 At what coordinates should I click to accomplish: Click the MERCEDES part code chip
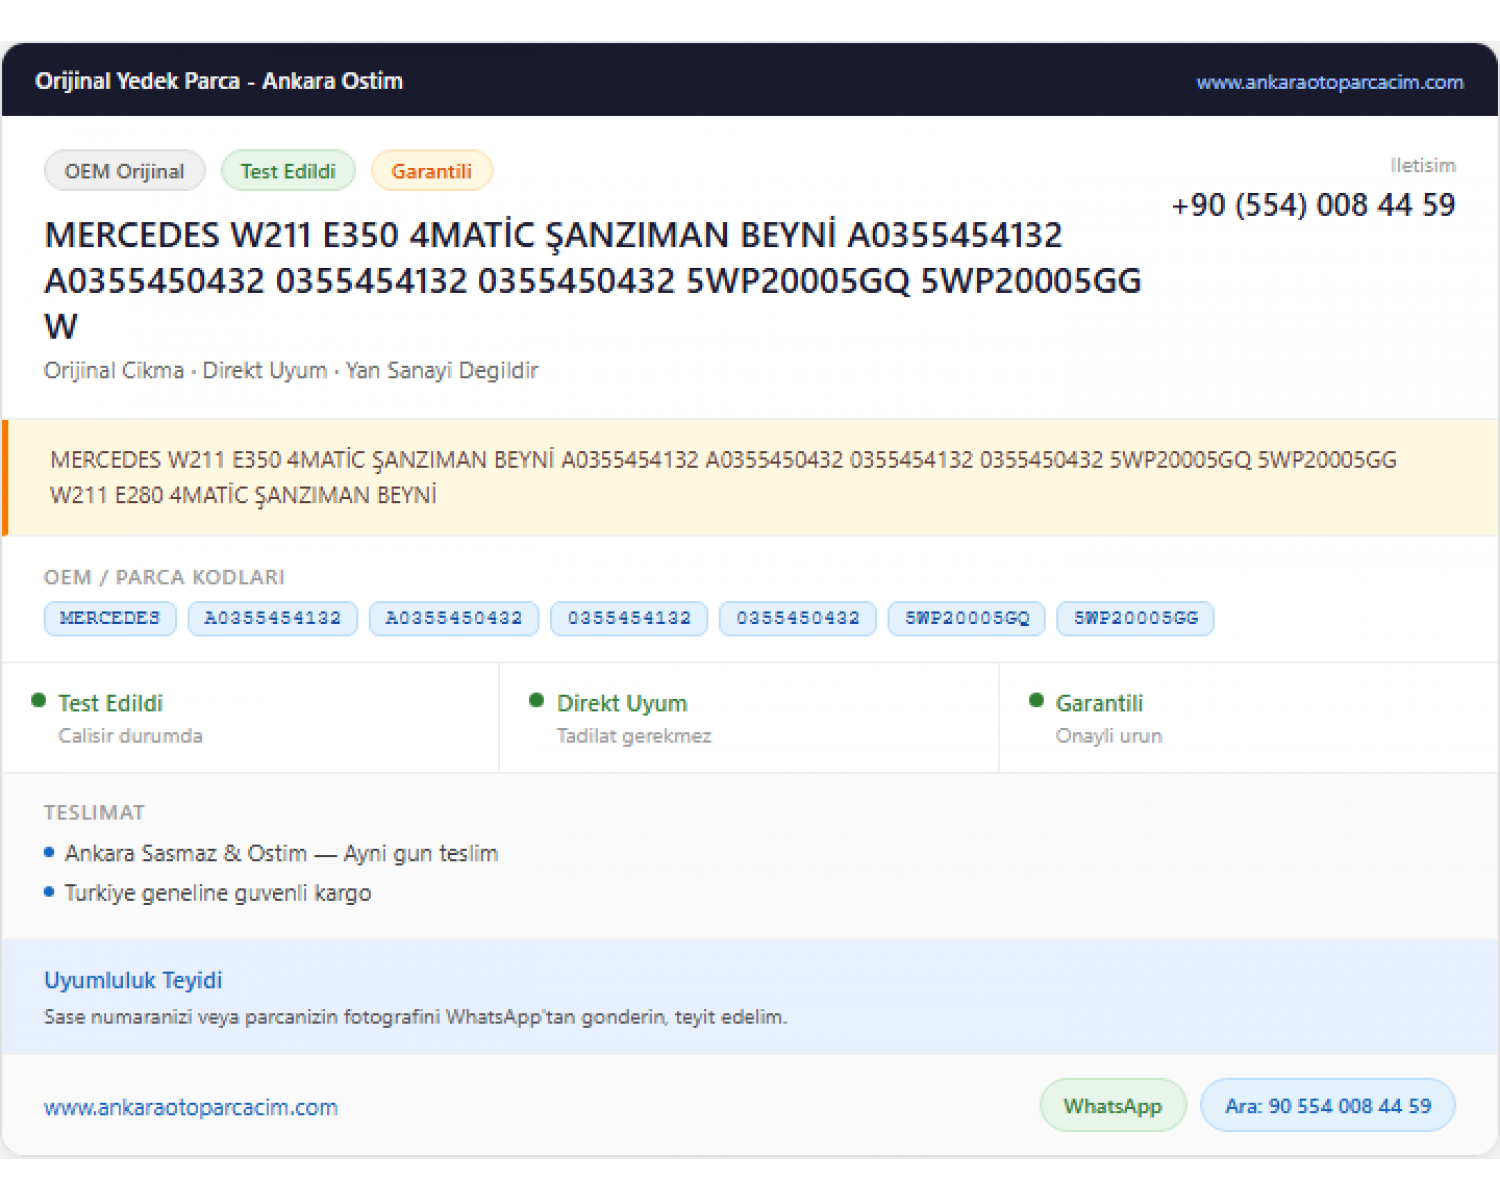point(110,618)
